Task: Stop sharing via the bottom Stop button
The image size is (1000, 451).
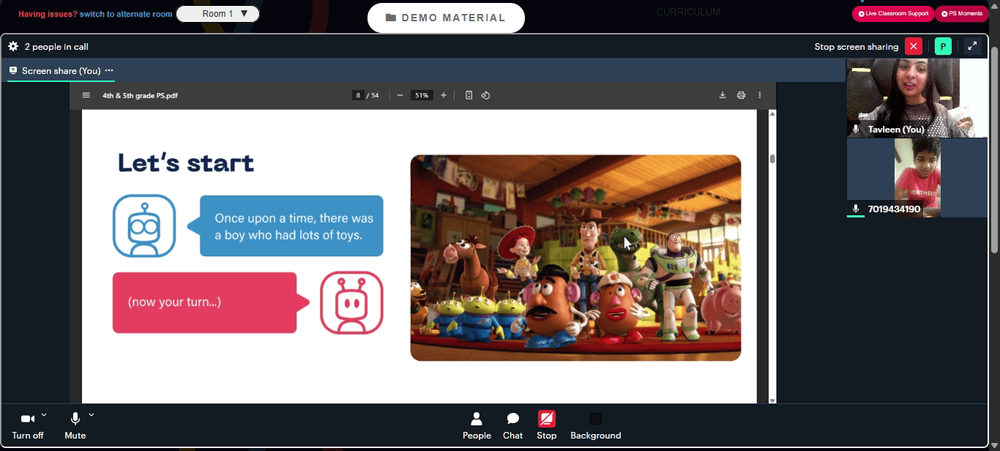Action: [547, 425]
